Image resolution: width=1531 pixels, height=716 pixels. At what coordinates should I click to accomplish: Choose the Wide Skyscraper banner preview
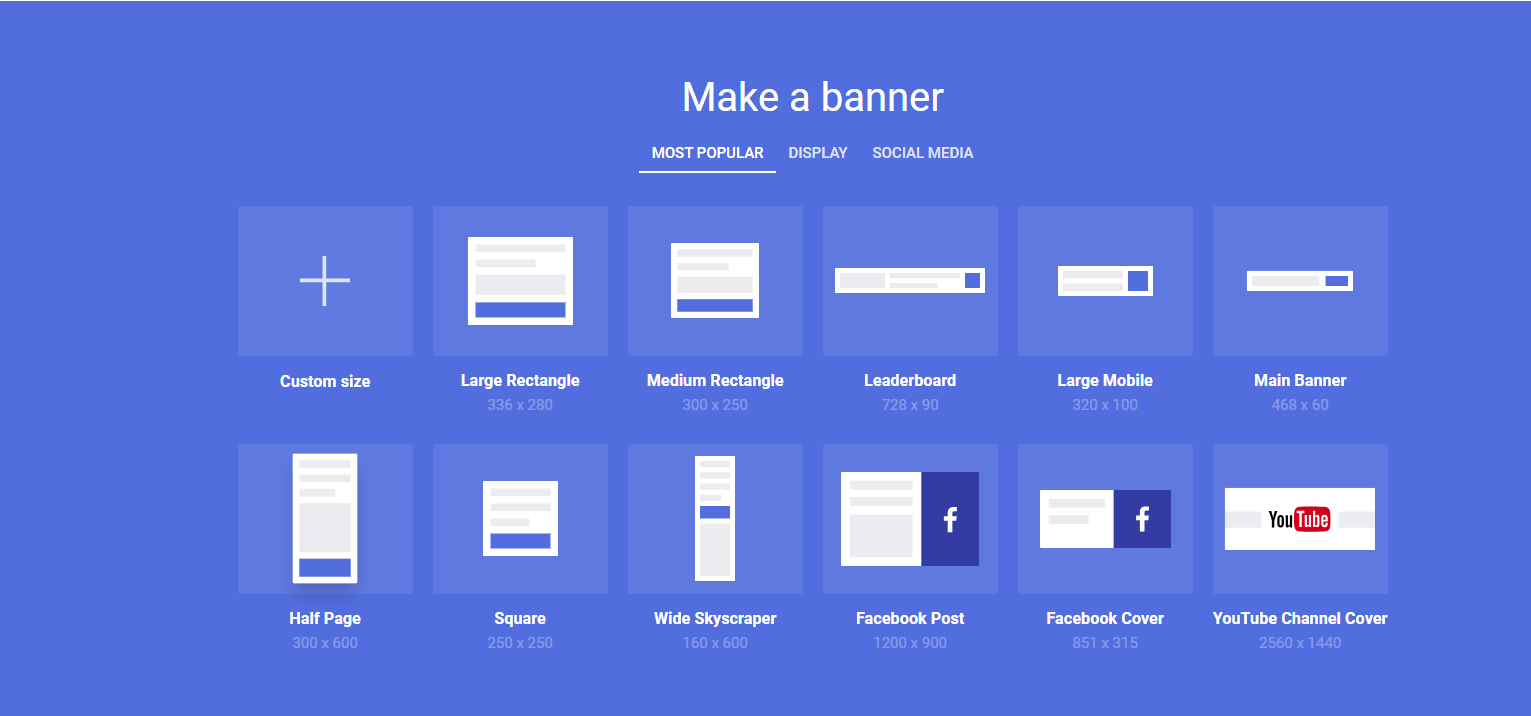[715, 518]
